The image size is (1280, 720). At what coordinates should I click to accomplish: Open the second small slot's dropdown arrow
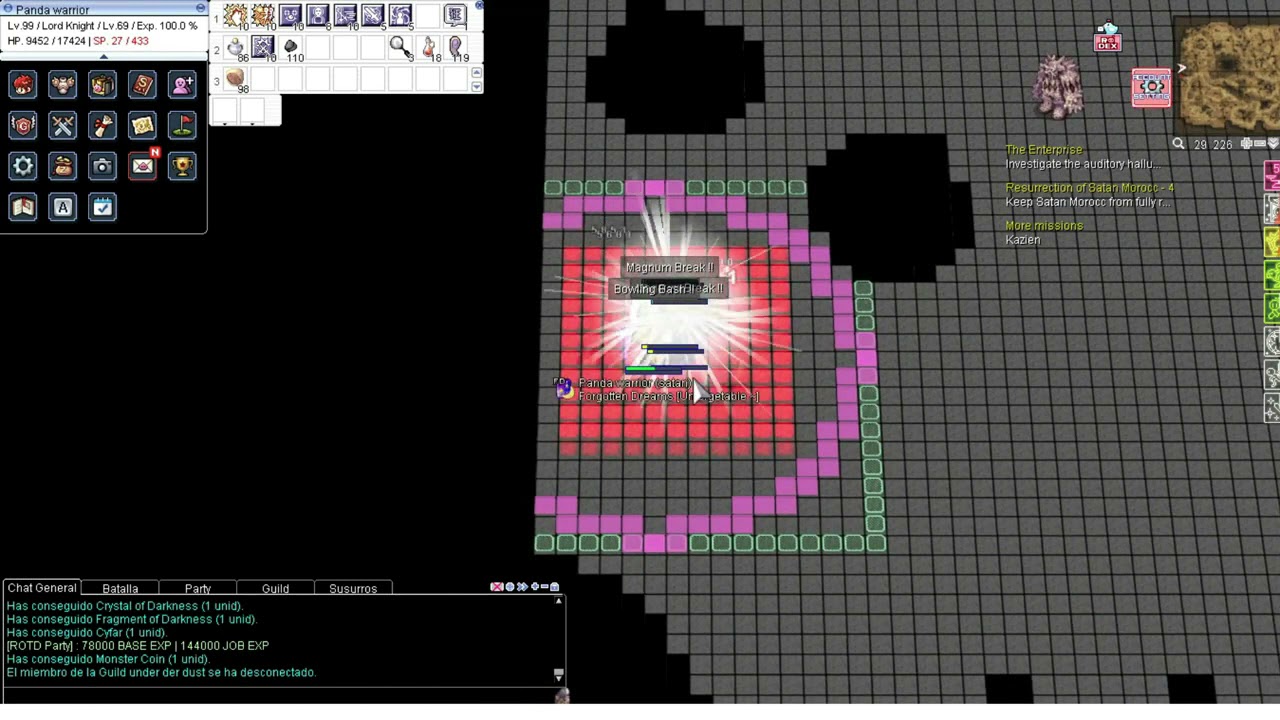coord(251,124)
